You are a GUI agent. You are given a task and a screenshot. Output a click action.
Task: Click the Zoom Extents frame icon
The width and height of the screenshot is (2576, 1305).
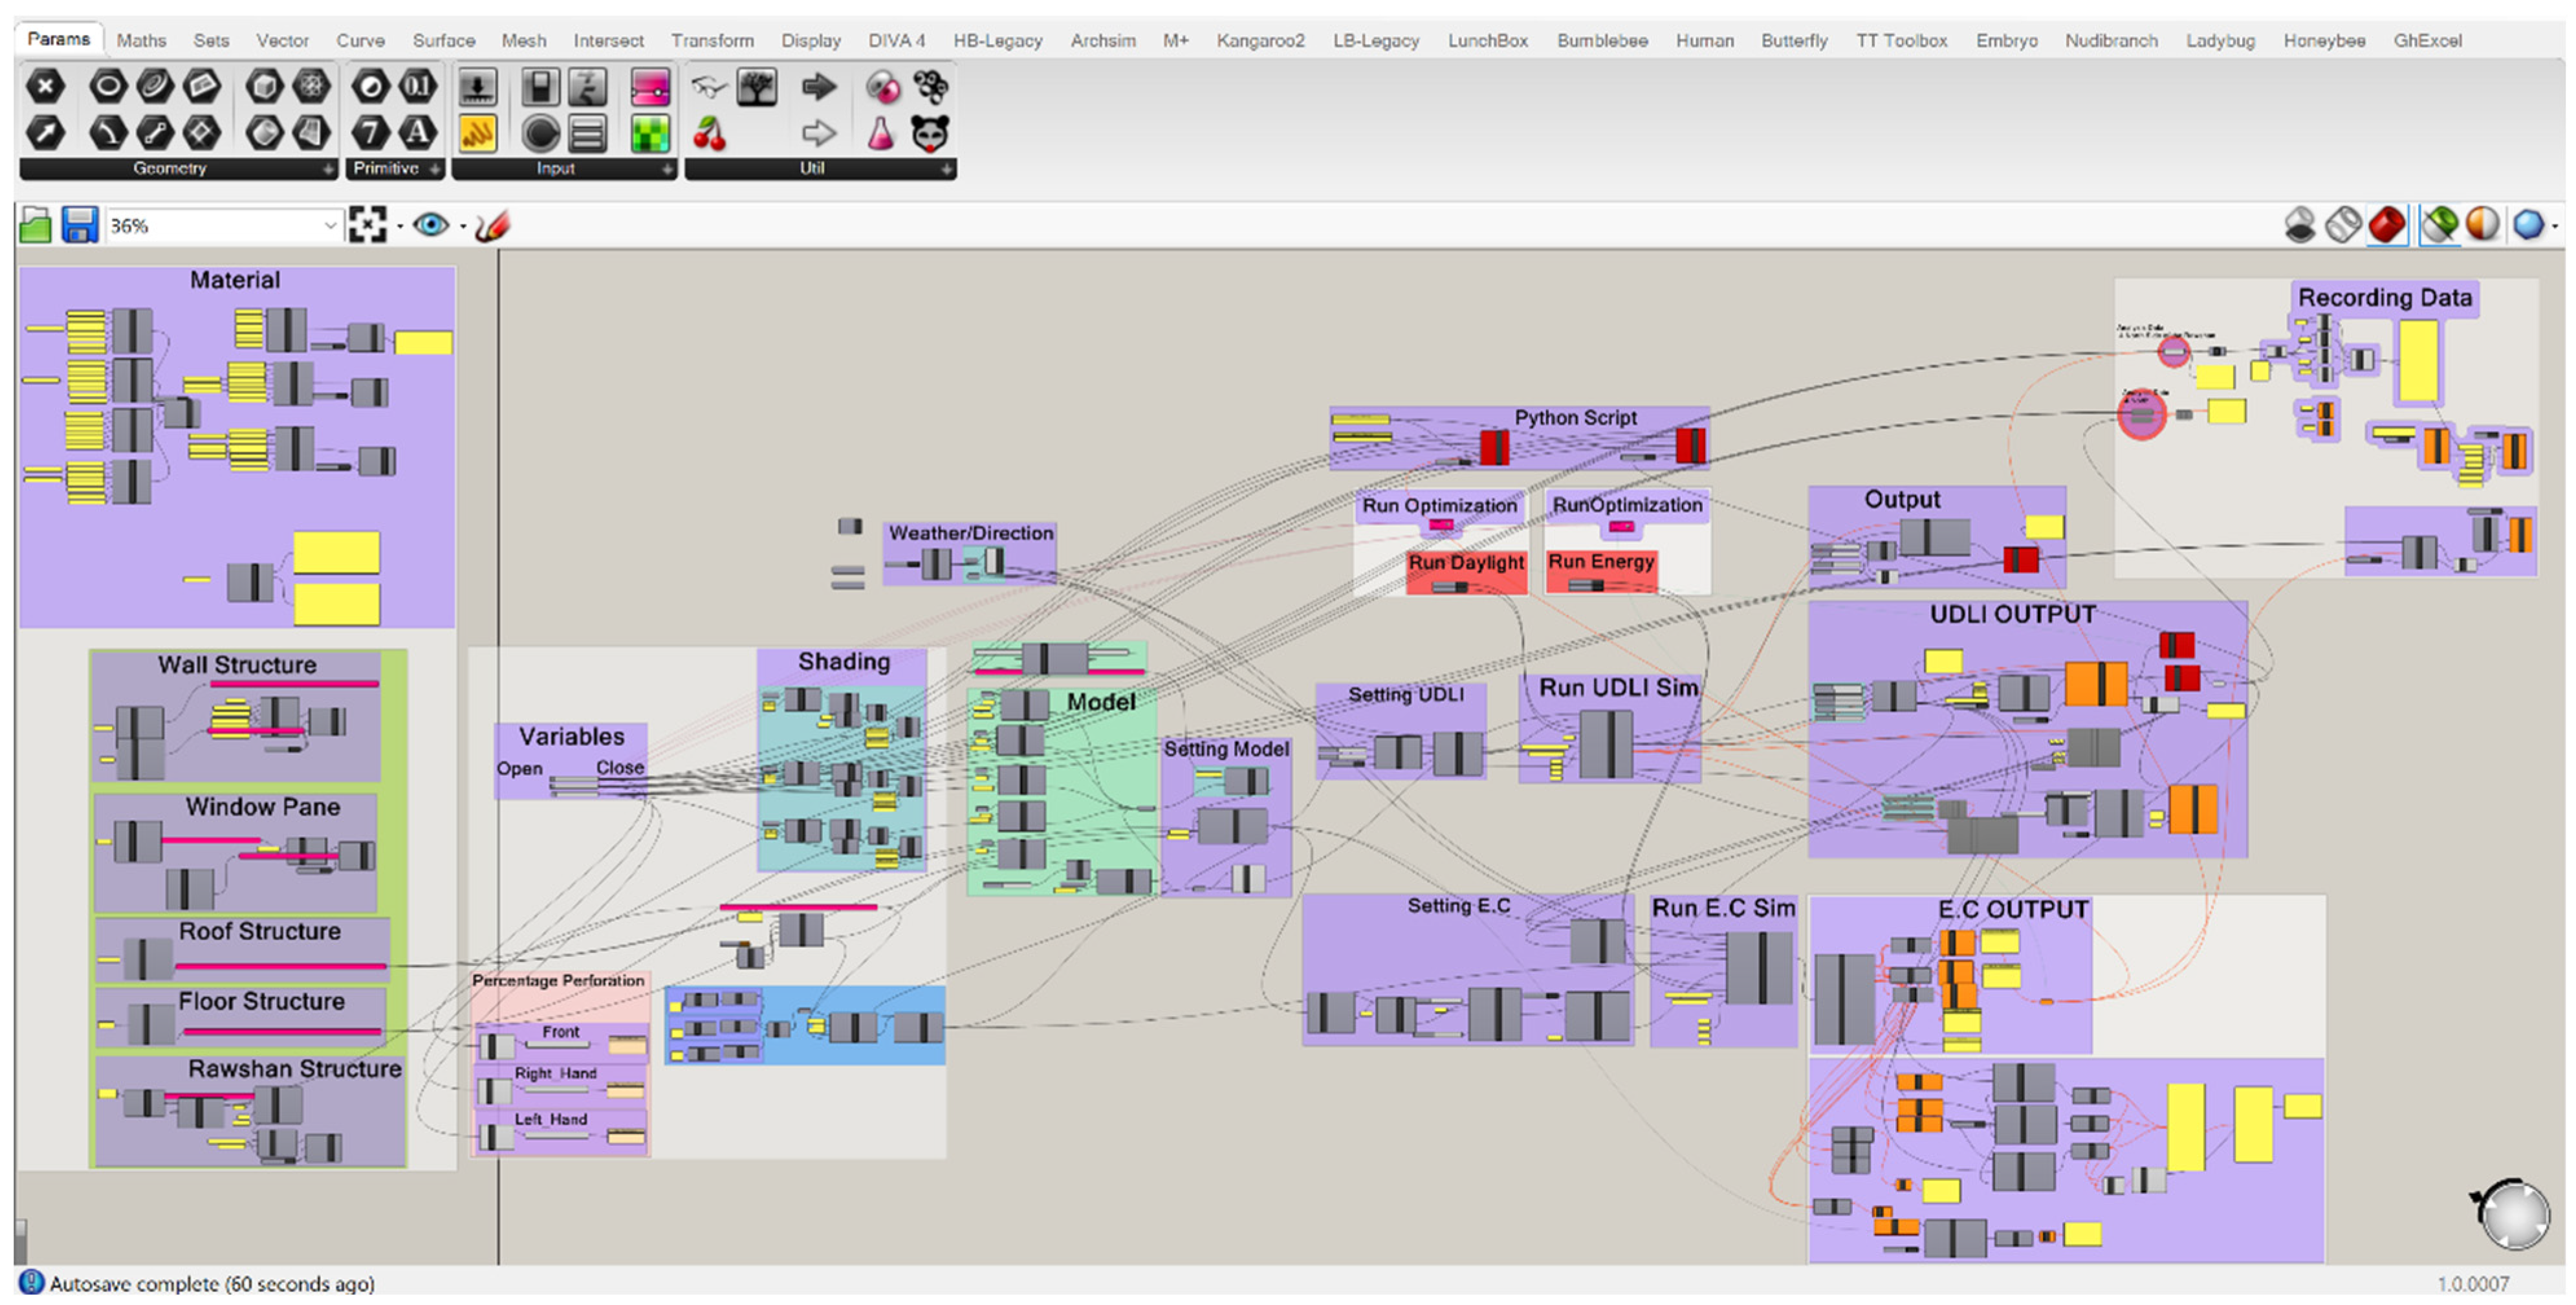pos(367,225)
